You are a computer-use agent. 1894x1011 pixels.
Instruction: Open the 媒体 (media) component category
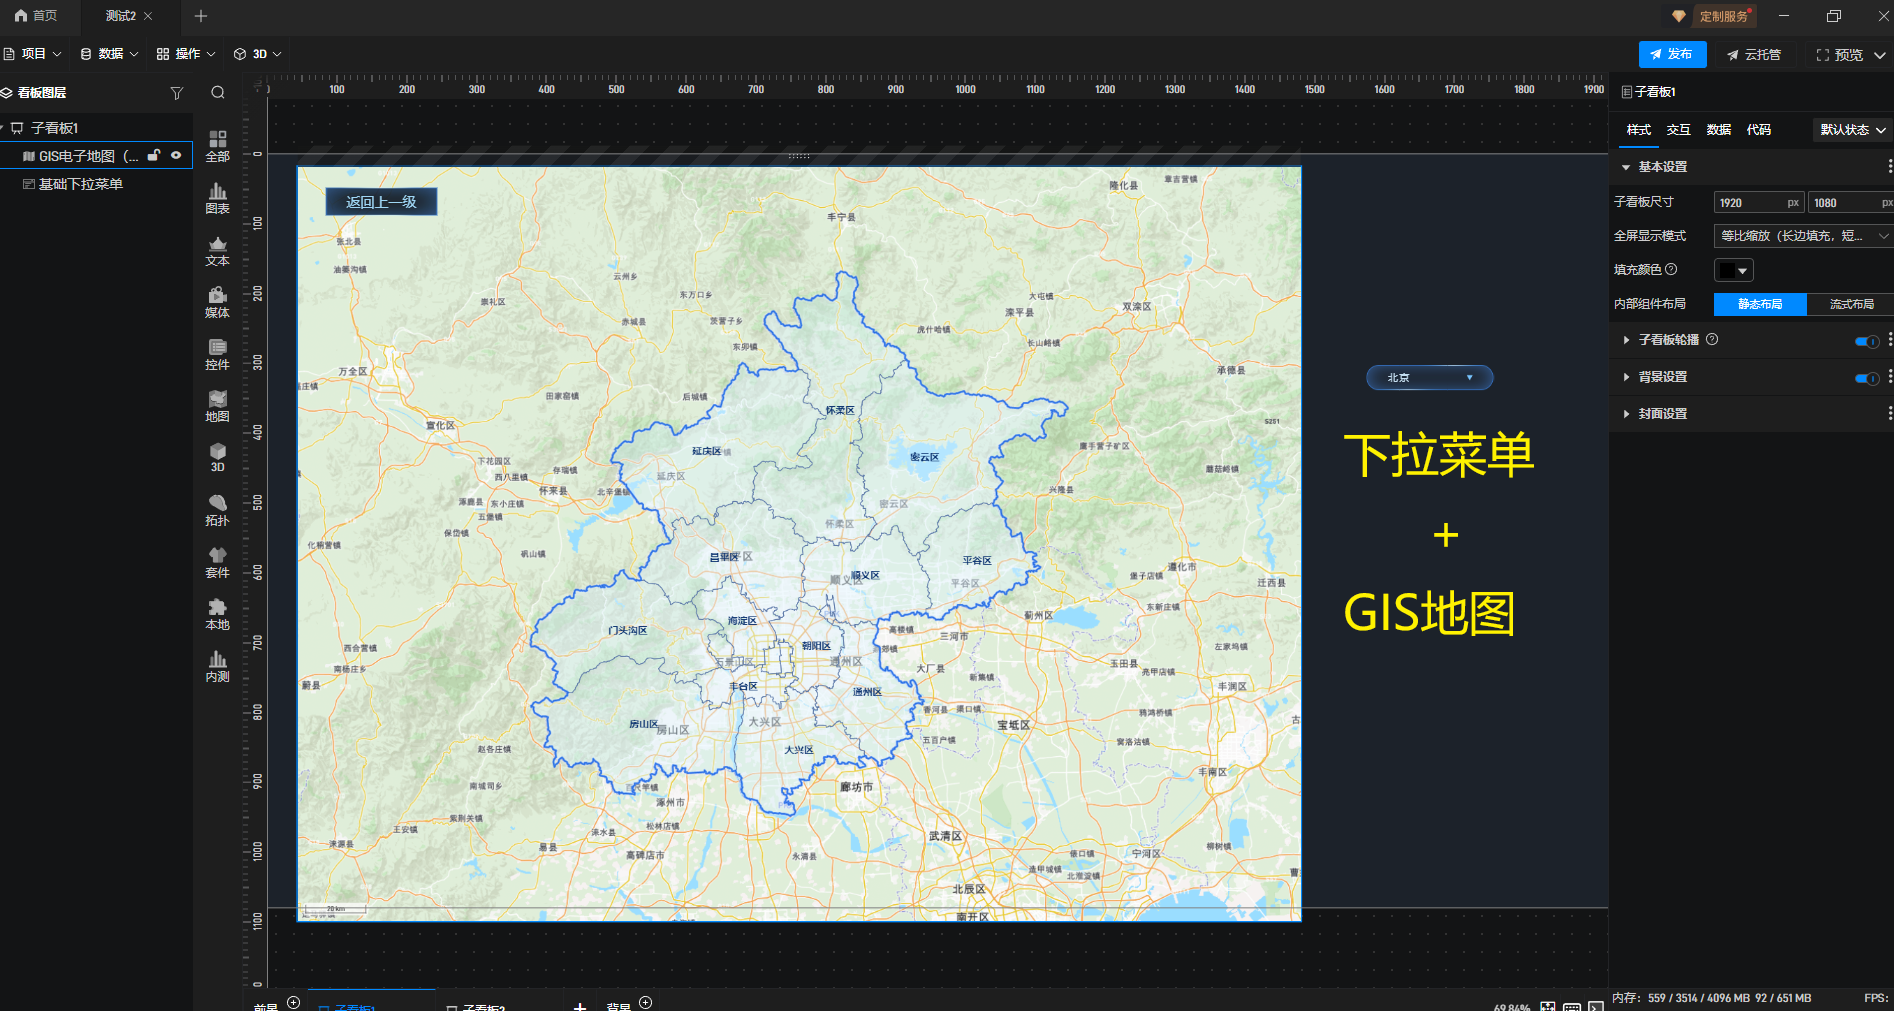point(217,302)
